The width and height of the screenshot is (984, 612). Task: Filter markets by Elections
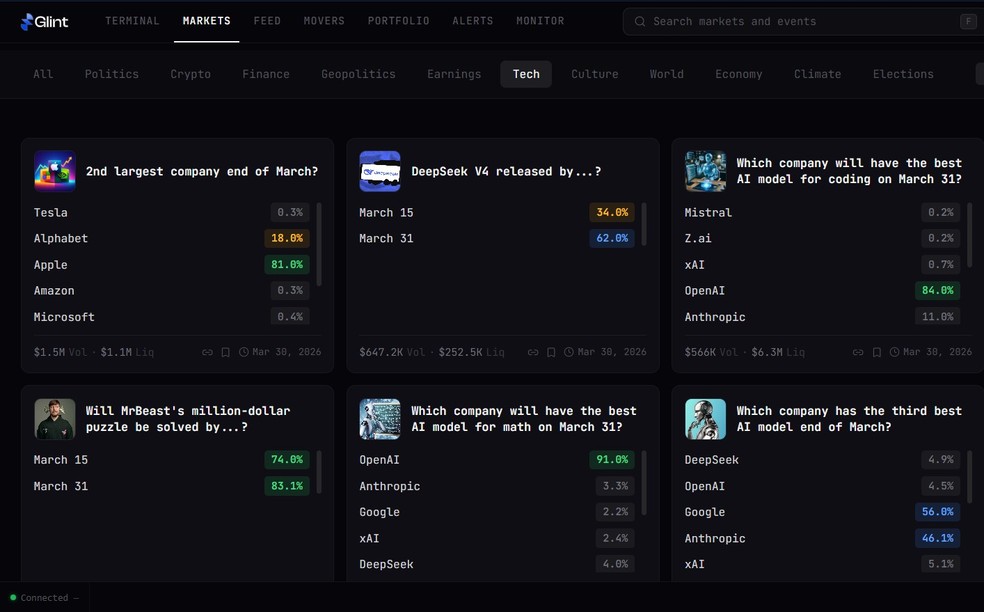click(903, 74)
